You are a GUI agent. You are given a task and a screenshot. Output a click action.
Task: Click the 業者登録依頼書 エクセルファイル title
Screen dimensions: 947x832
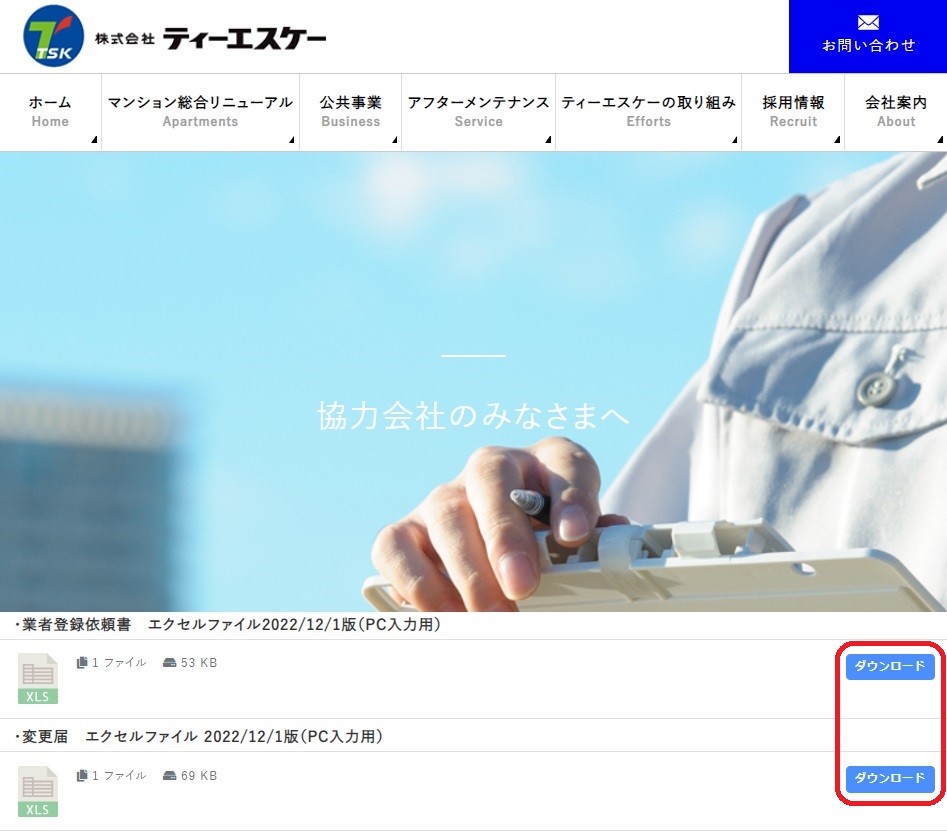228,624
